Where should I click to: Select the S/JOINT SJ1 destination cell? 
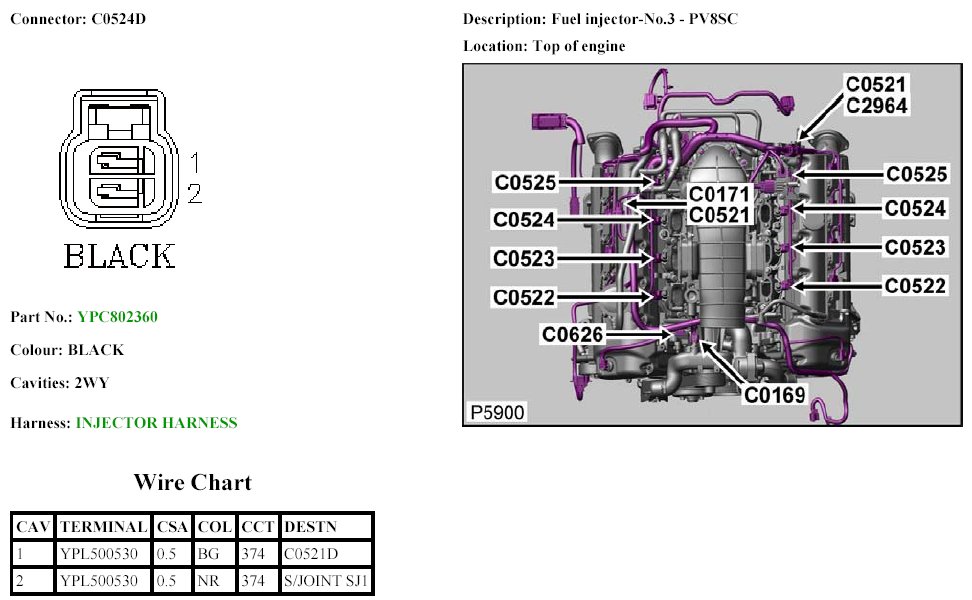[326, 581]
